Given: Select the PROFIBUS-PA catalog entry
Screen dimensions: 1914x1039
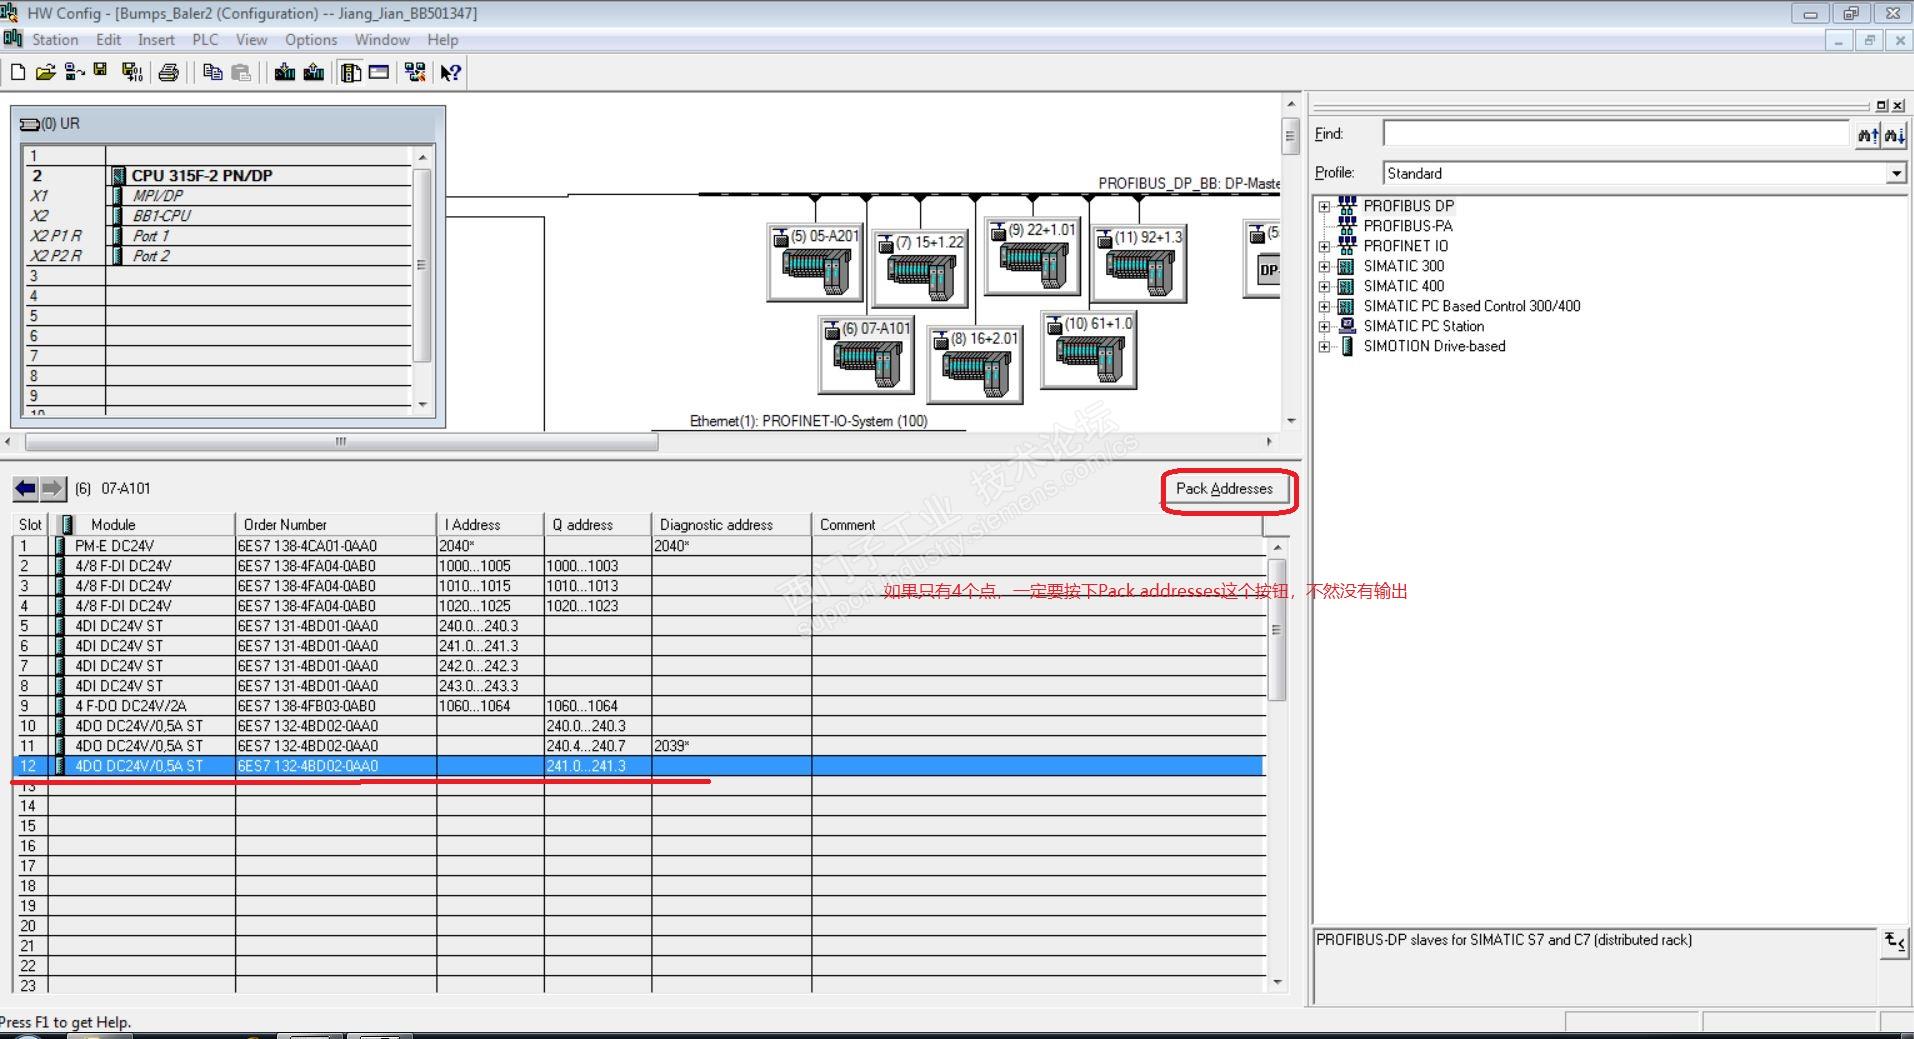Looking at the screenshot, I should pyautogui.click(x=1408, y=226).
